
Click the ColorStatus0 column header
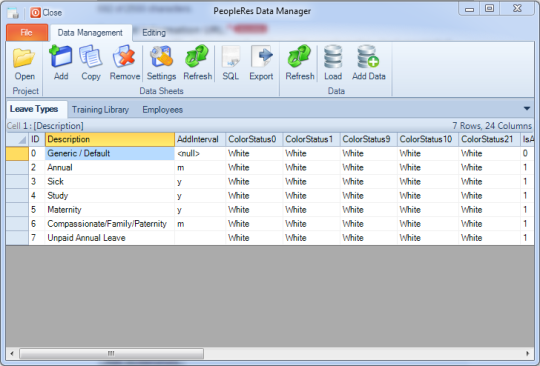(x=254, y=139)
